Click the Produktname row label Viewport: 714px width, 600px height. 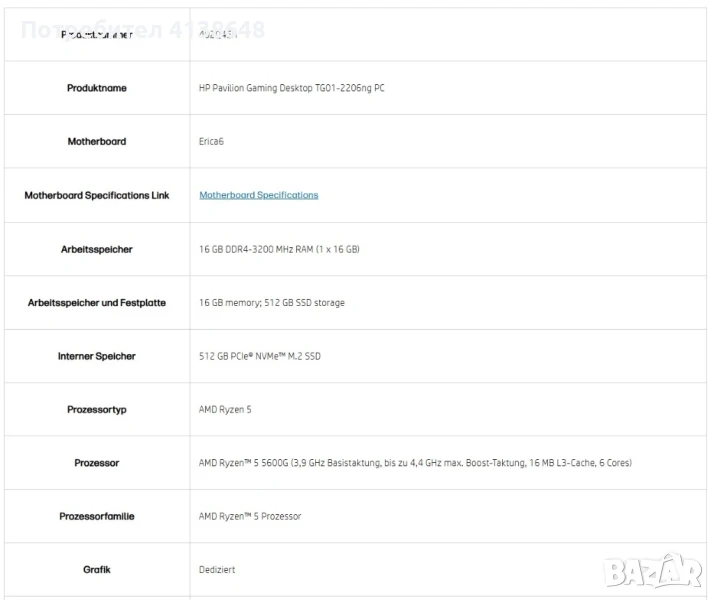tap(97, 88)
